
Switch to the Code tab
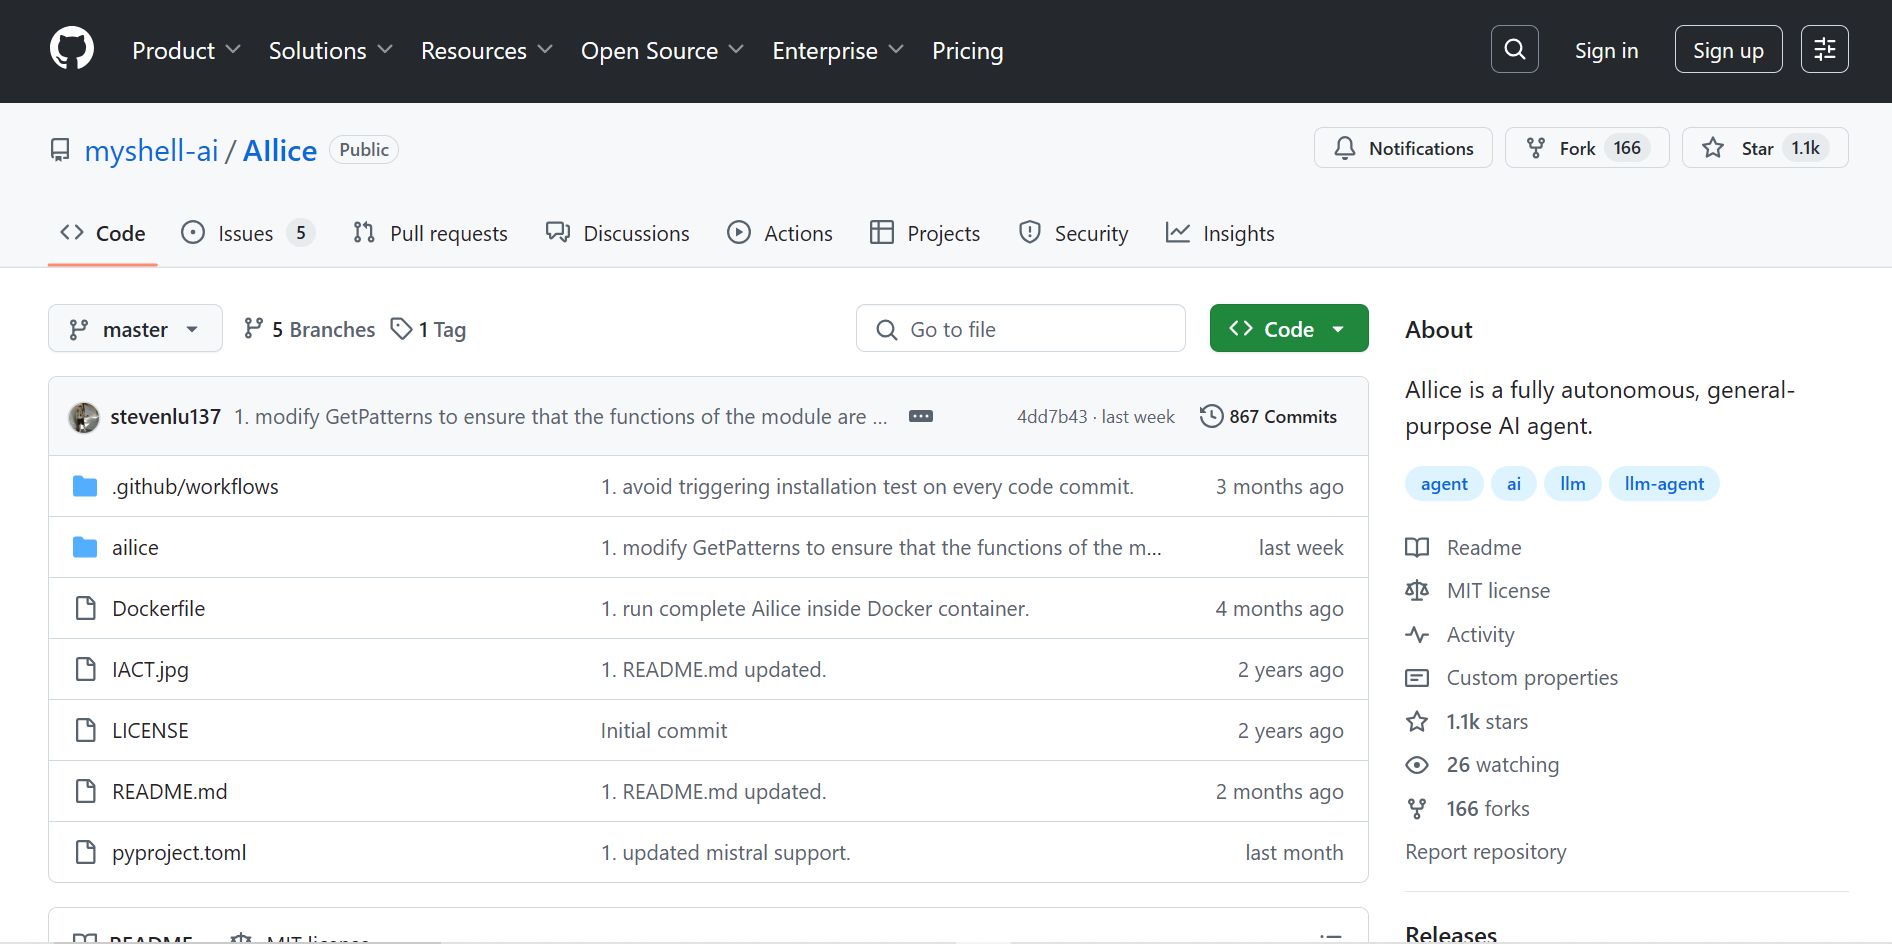click(103, 233)
